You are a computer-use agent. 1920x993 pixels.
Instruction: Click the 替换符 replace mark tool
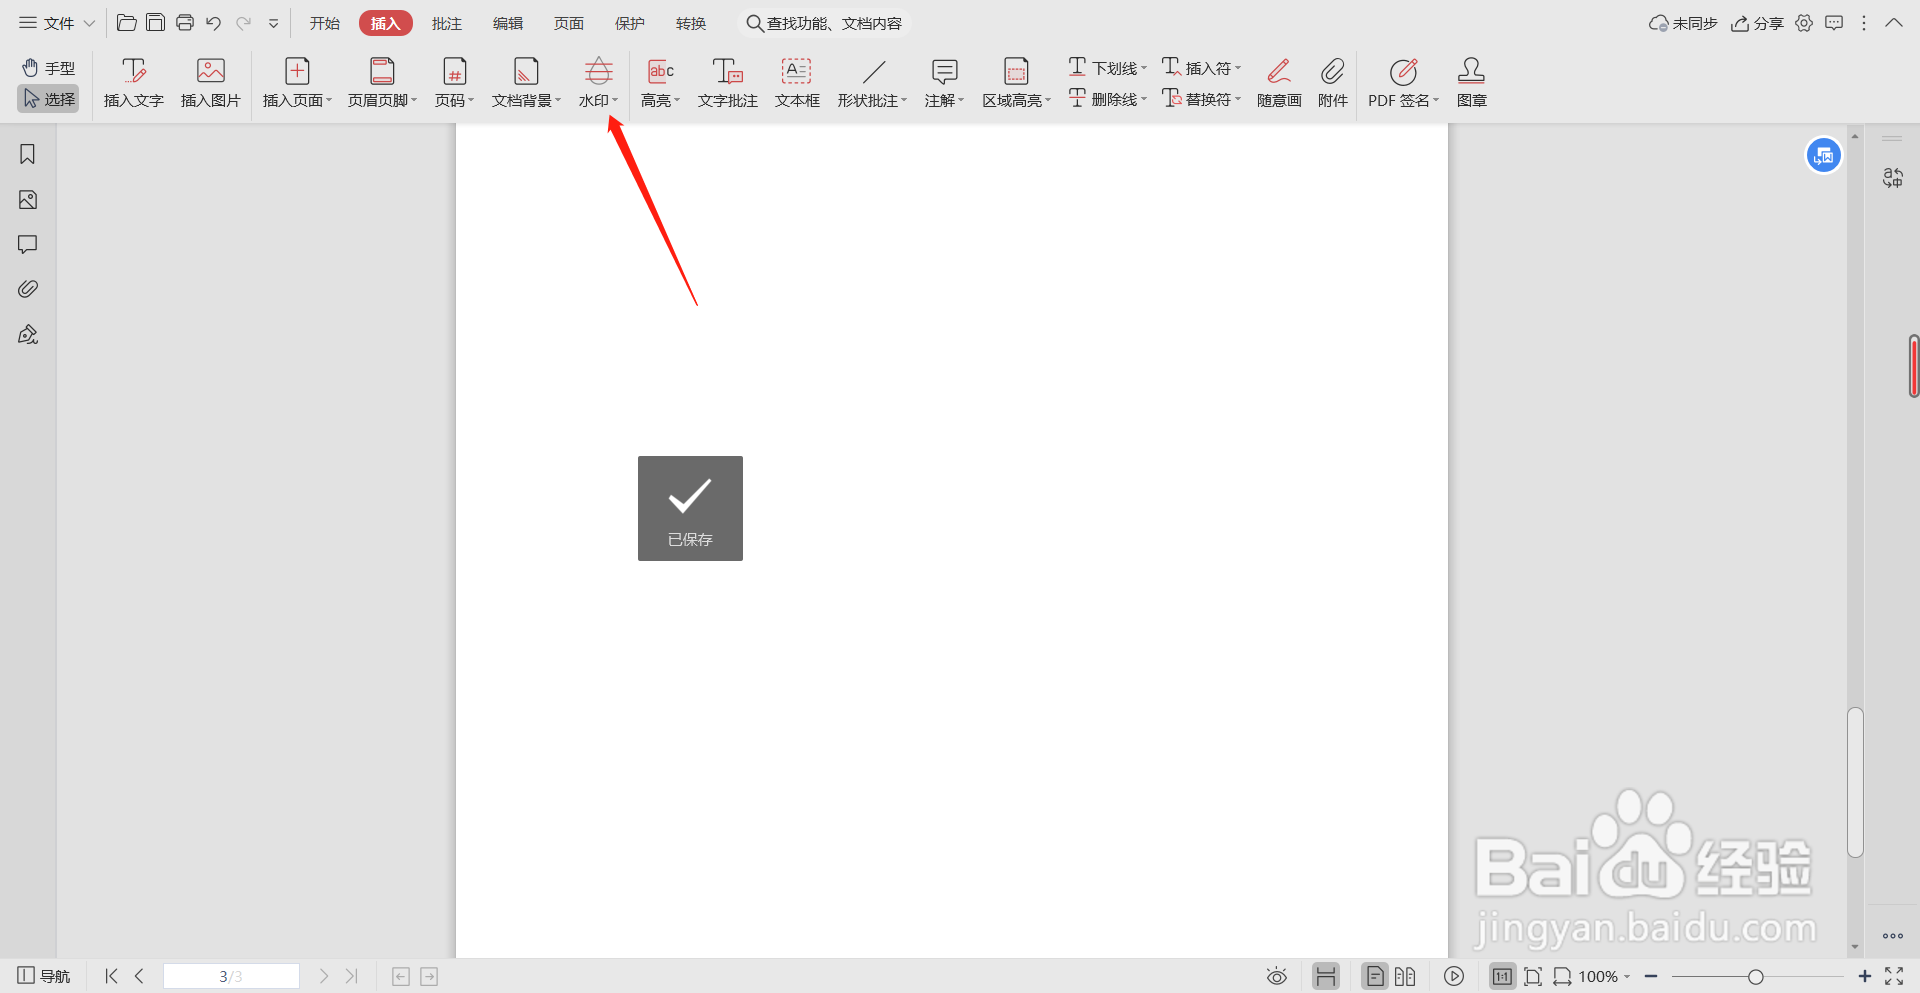point(1201,99)
